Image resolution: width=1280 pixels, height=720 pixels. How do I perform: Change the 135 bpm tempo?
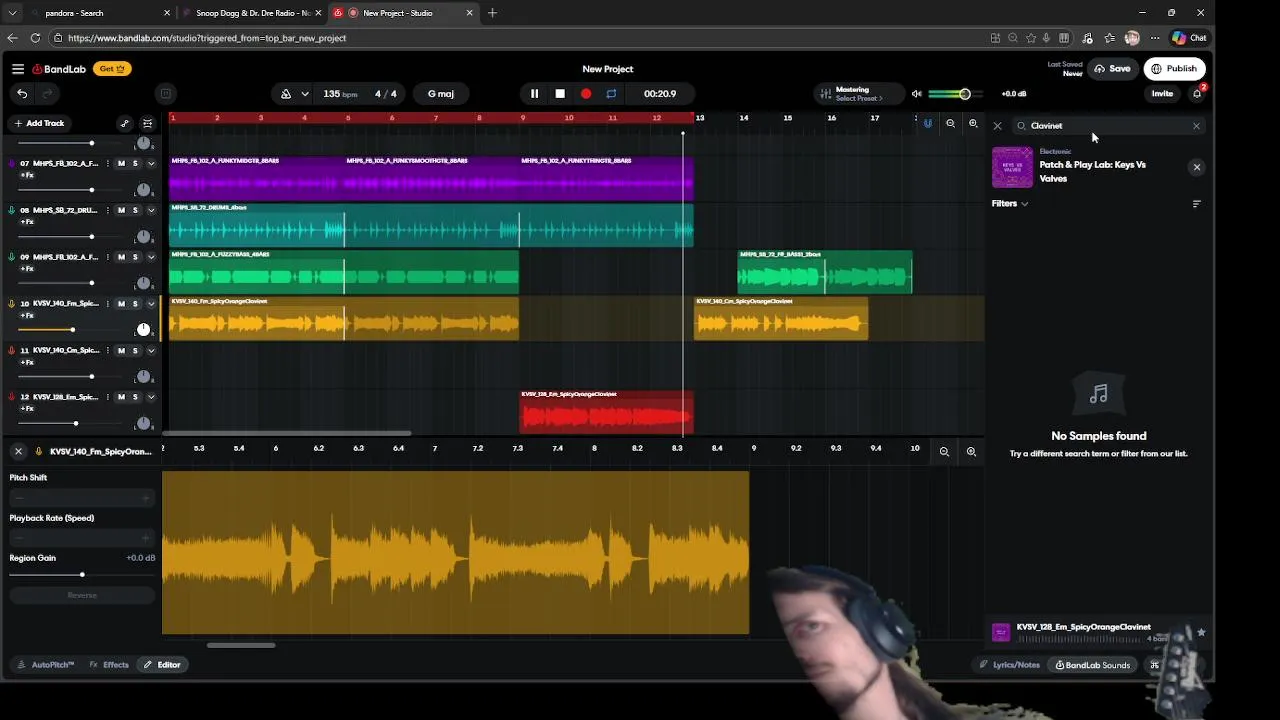coord(340,94)
